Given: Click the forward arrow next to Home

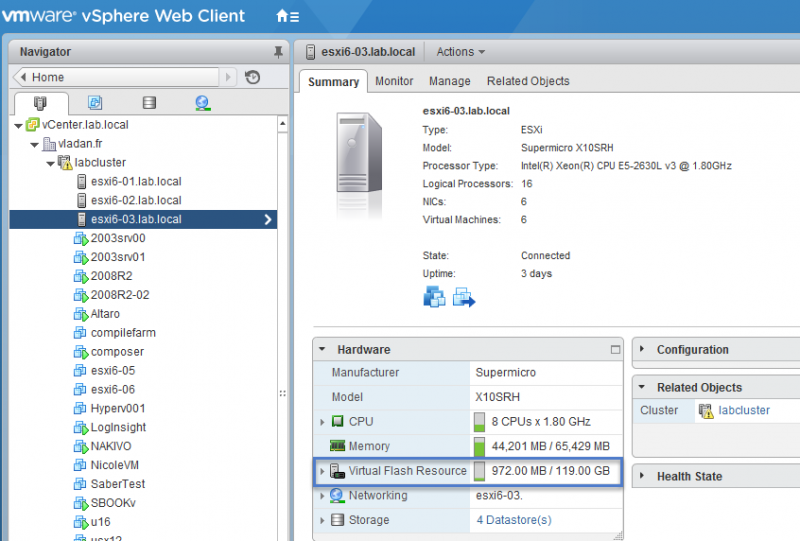Looking at the screenshot, I should pyautogui.click(x=228, y=77).
